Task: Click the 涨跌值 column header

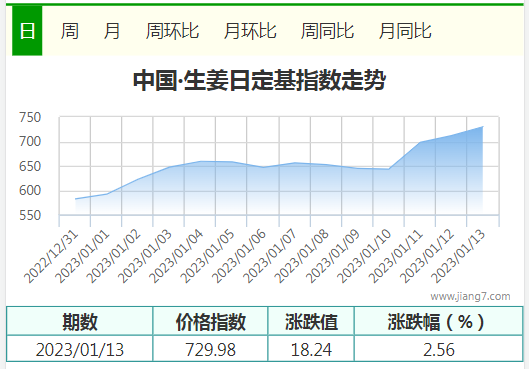Action: (311, 321)
